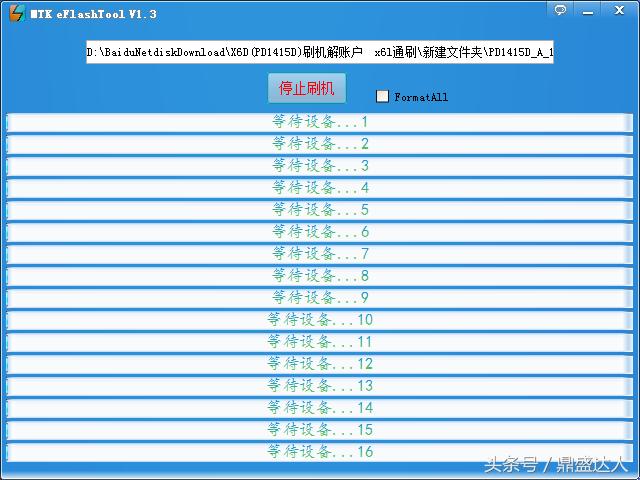
Task: Click the 等待设备...15 row
Action: coord(320,430)
